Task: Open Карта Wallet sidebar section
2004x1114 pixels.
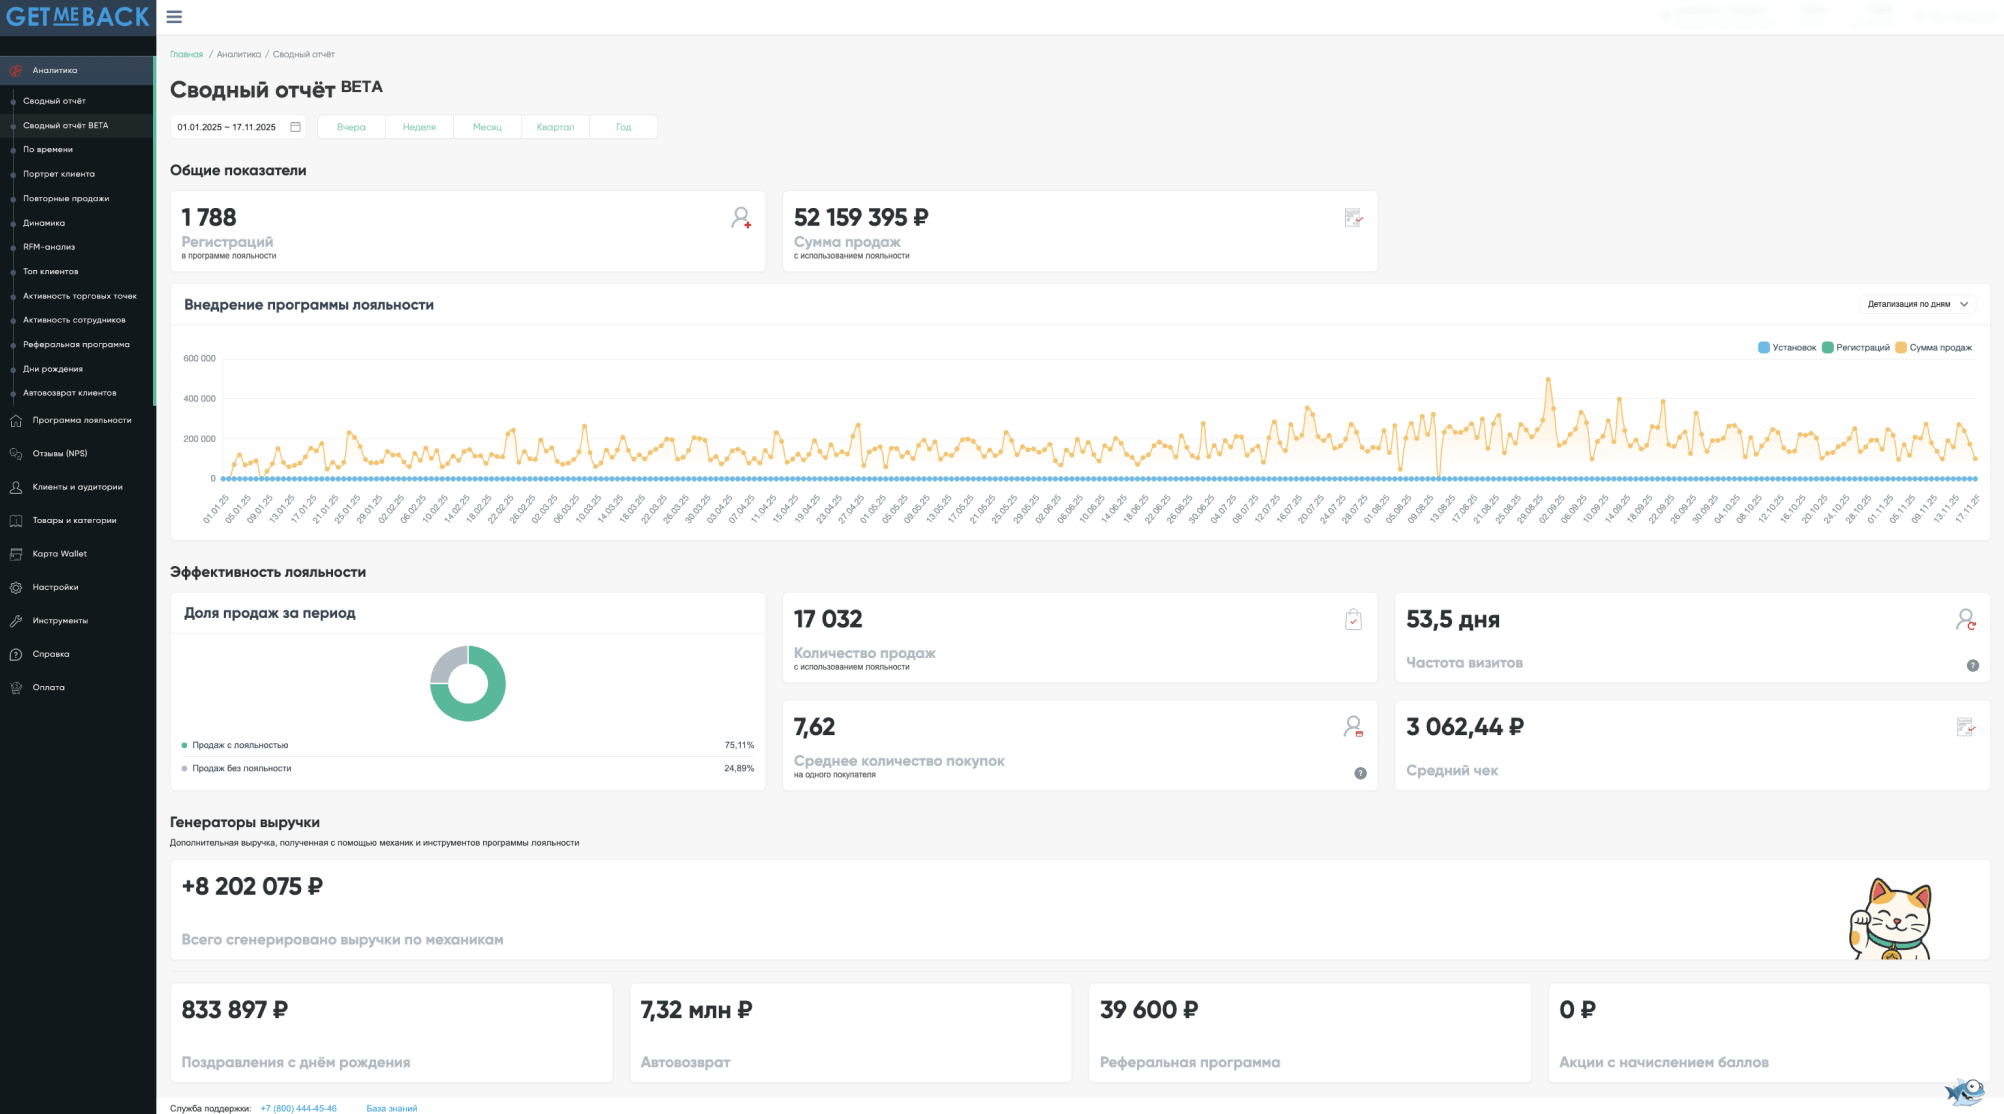Action: click(59, 554)
